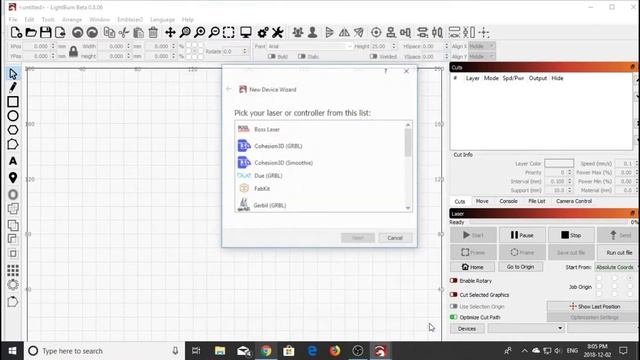The image size is (640, 360).
Task: Toggle the Welded text switch
Action: tap(373, 56)
